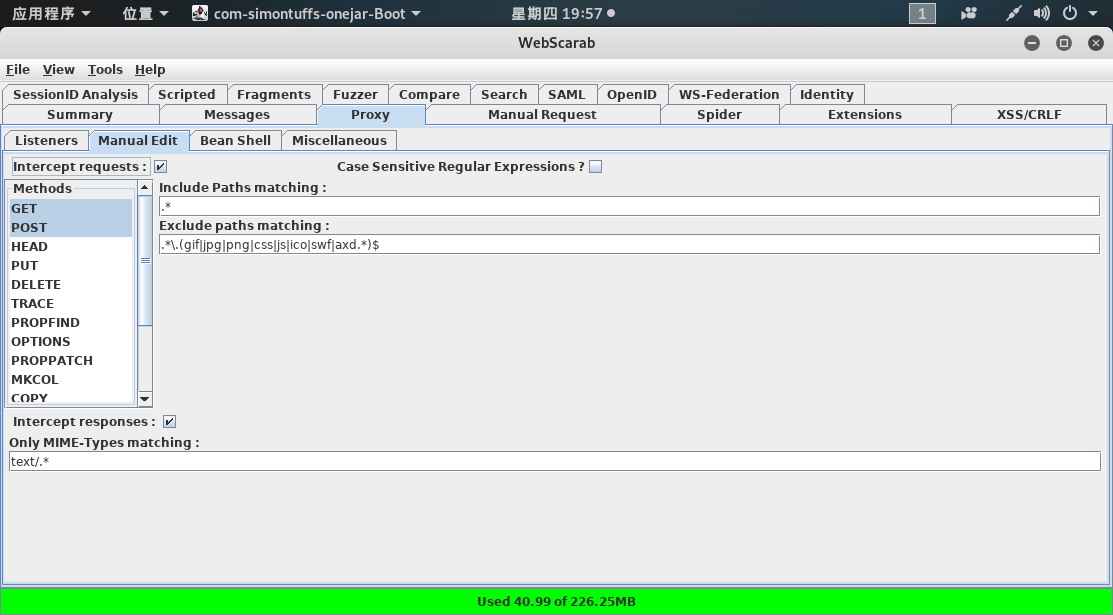1113x615 pixels.
Task: Maximize the WebScarab window
Action: click(1063, 43)
